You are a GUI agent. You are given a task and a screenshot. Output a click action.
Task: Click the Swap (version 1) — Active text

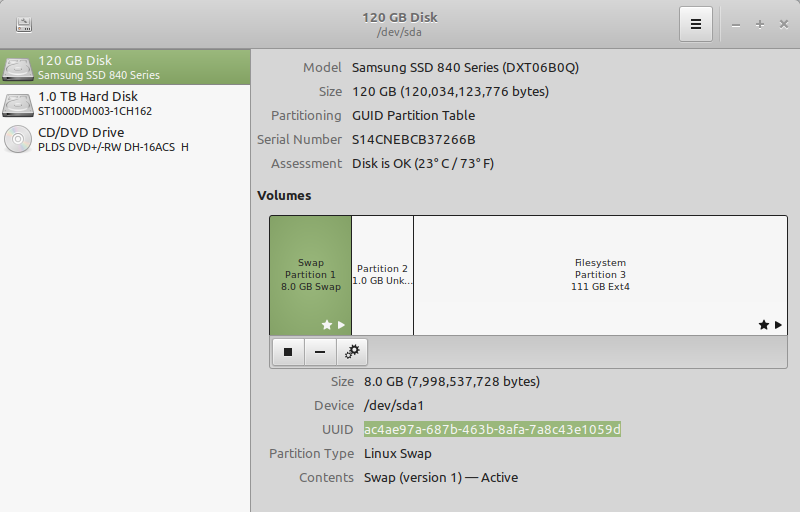441,477
